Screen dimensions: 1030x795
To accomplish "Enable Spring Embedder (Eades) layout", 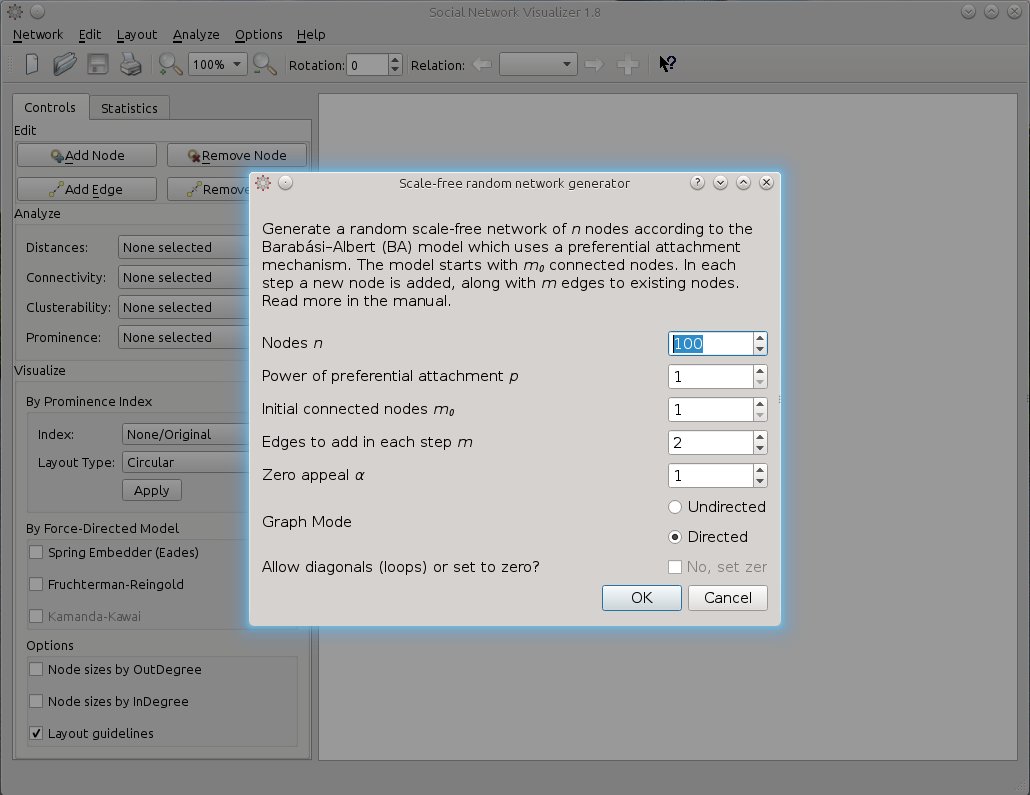I will pyautogui.click(x=36, y=553).
